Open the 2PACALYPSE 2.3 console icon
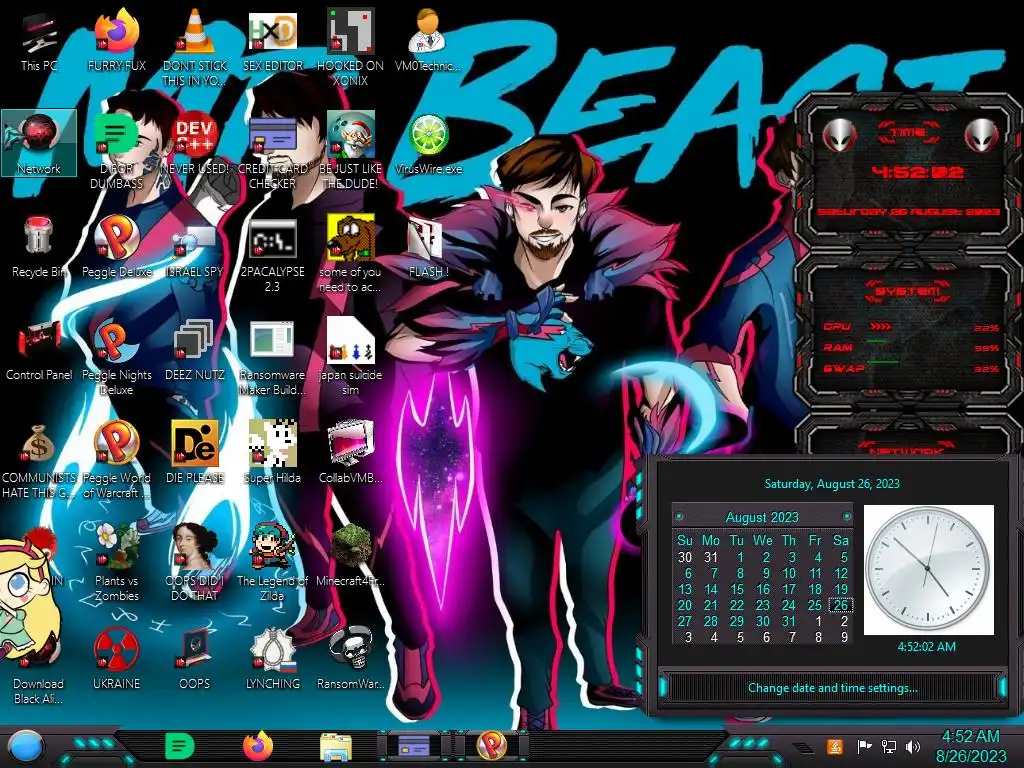The image size is (1024, 768). (272, 255)
